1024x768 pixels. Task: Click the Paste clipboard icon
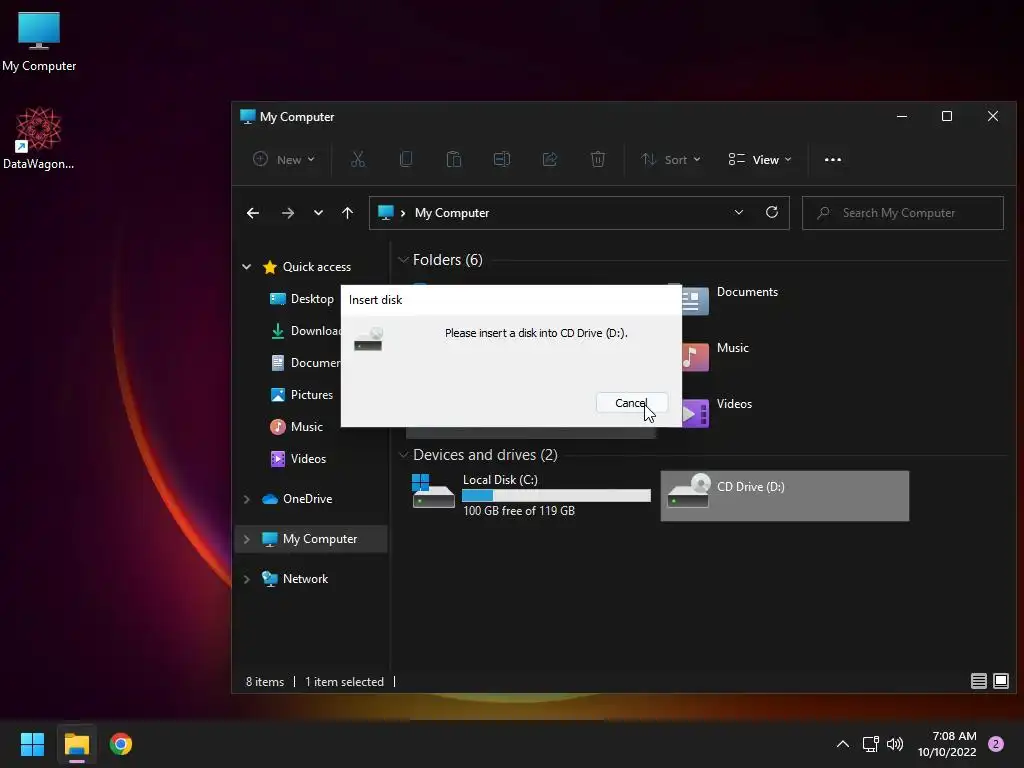pyautogui.click(x=454, y=159)
